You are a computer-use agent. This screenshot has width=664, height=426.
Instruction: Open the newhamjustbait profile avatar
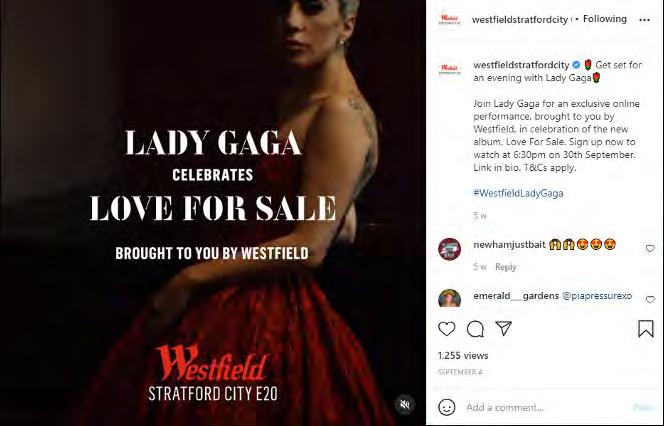click(449, 249)
